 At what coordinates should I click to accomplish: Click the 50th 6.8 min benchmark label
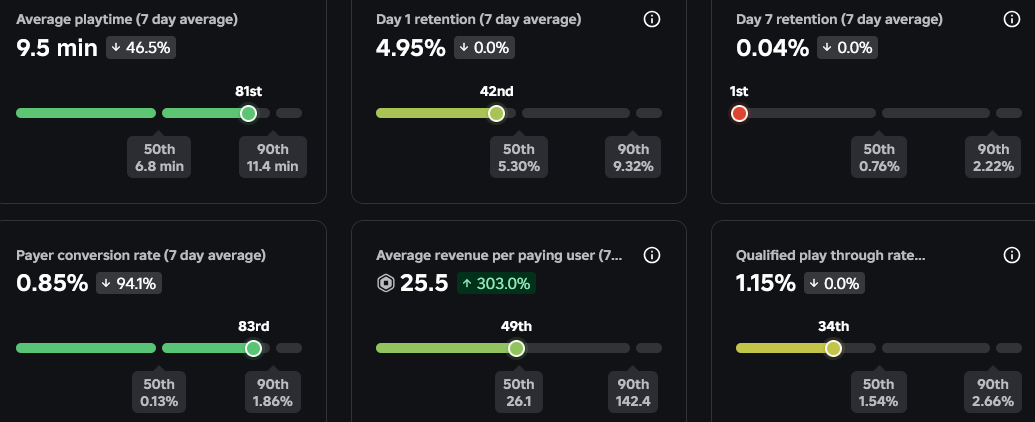pos(159,157)
